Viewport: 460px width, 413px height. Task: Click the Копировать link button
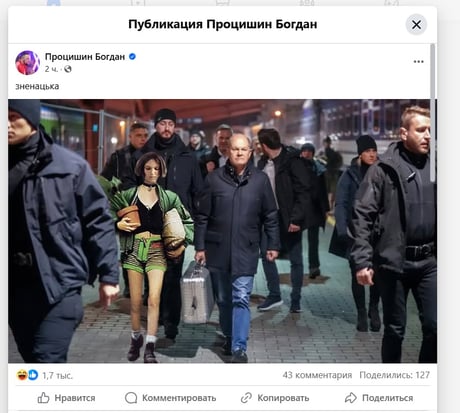point(275,398)
